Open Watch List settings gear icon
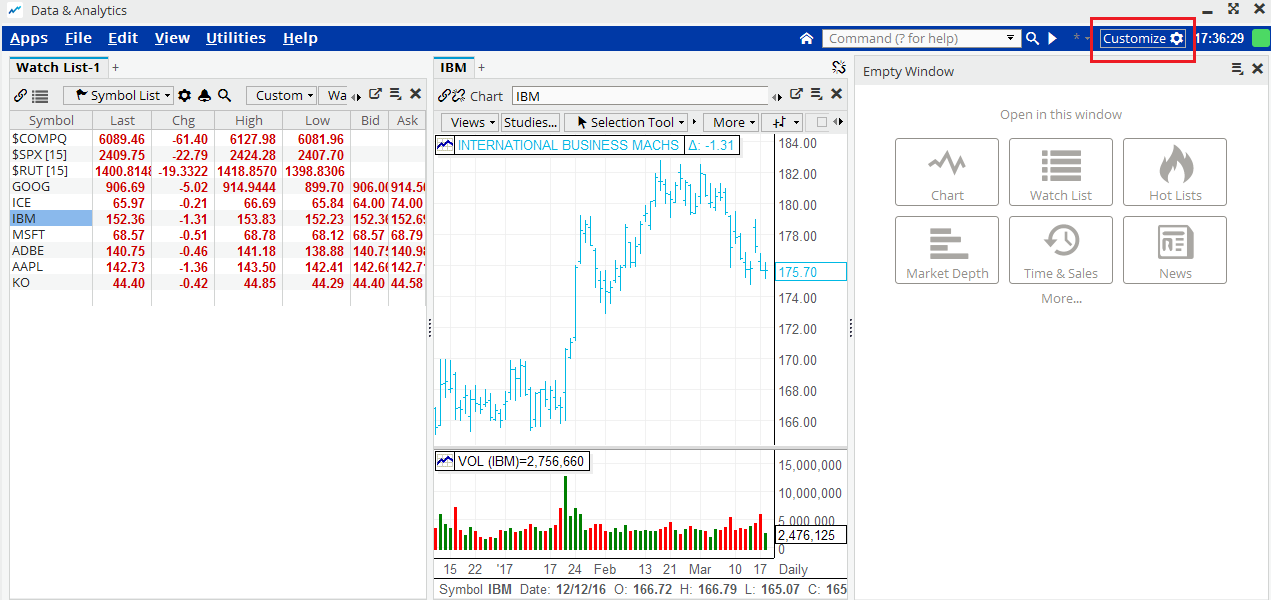 click(184, 95)
